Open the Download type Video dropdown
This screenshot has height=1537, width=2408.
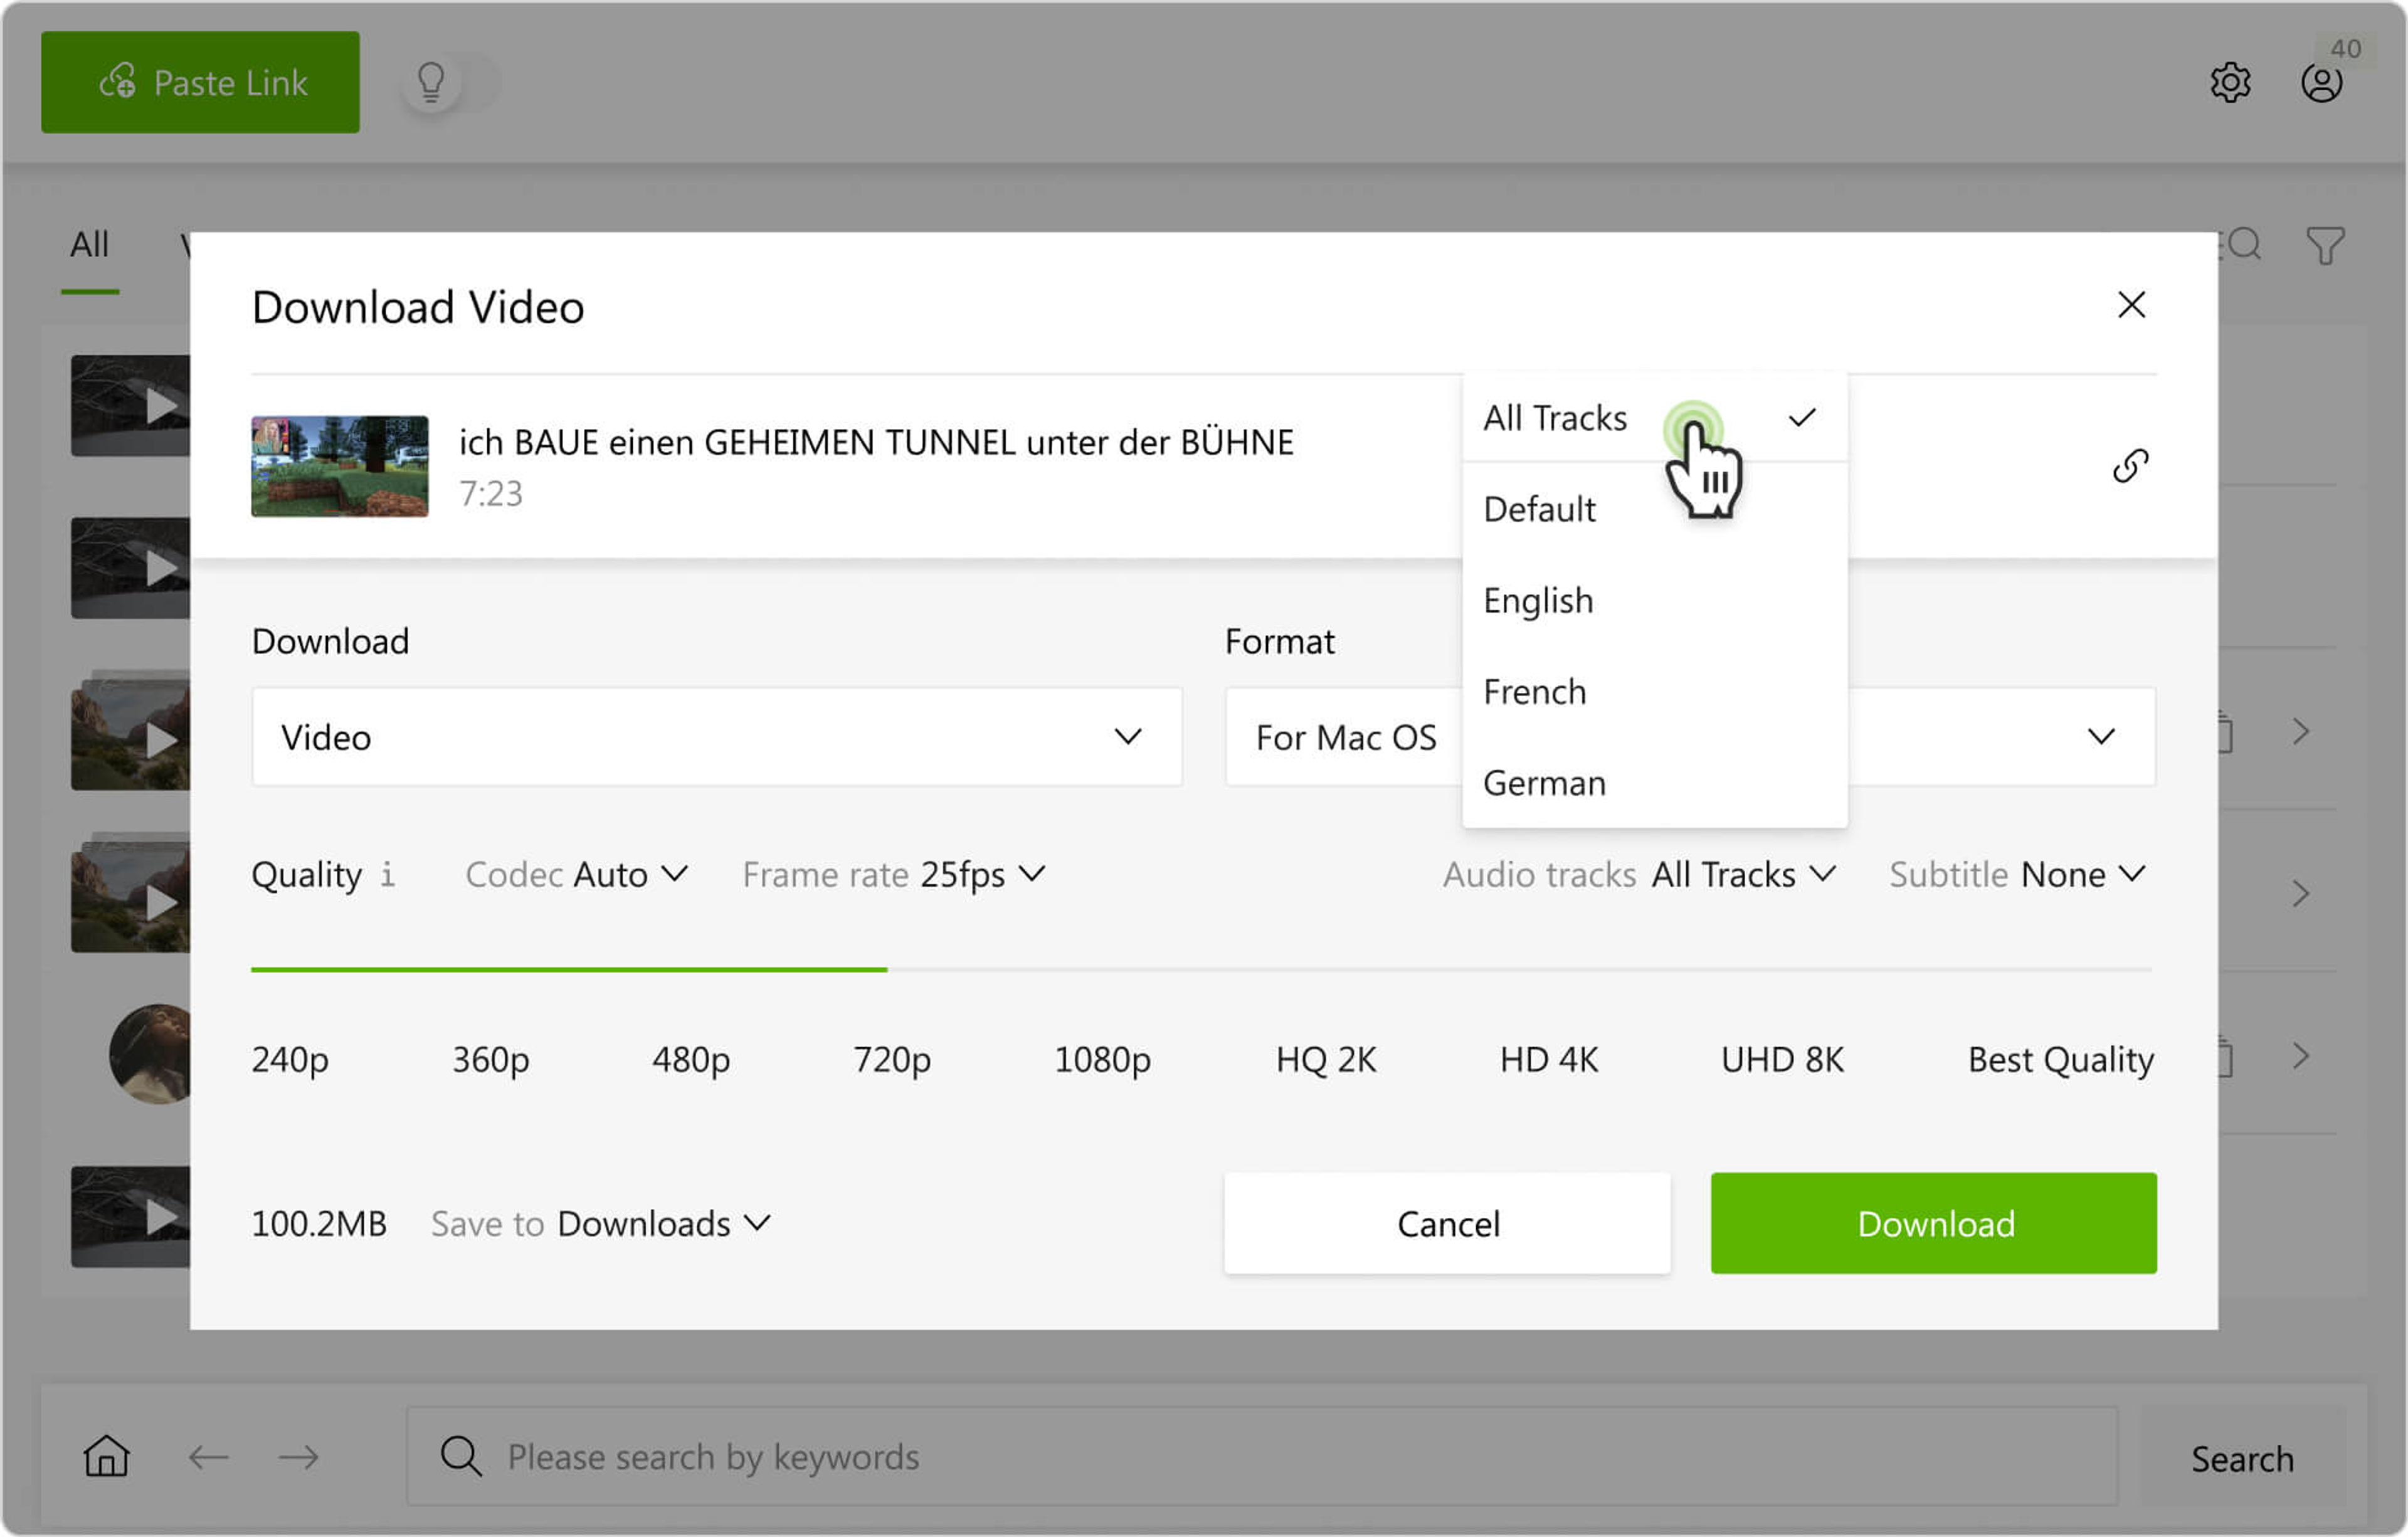click(x=716, y=737)
